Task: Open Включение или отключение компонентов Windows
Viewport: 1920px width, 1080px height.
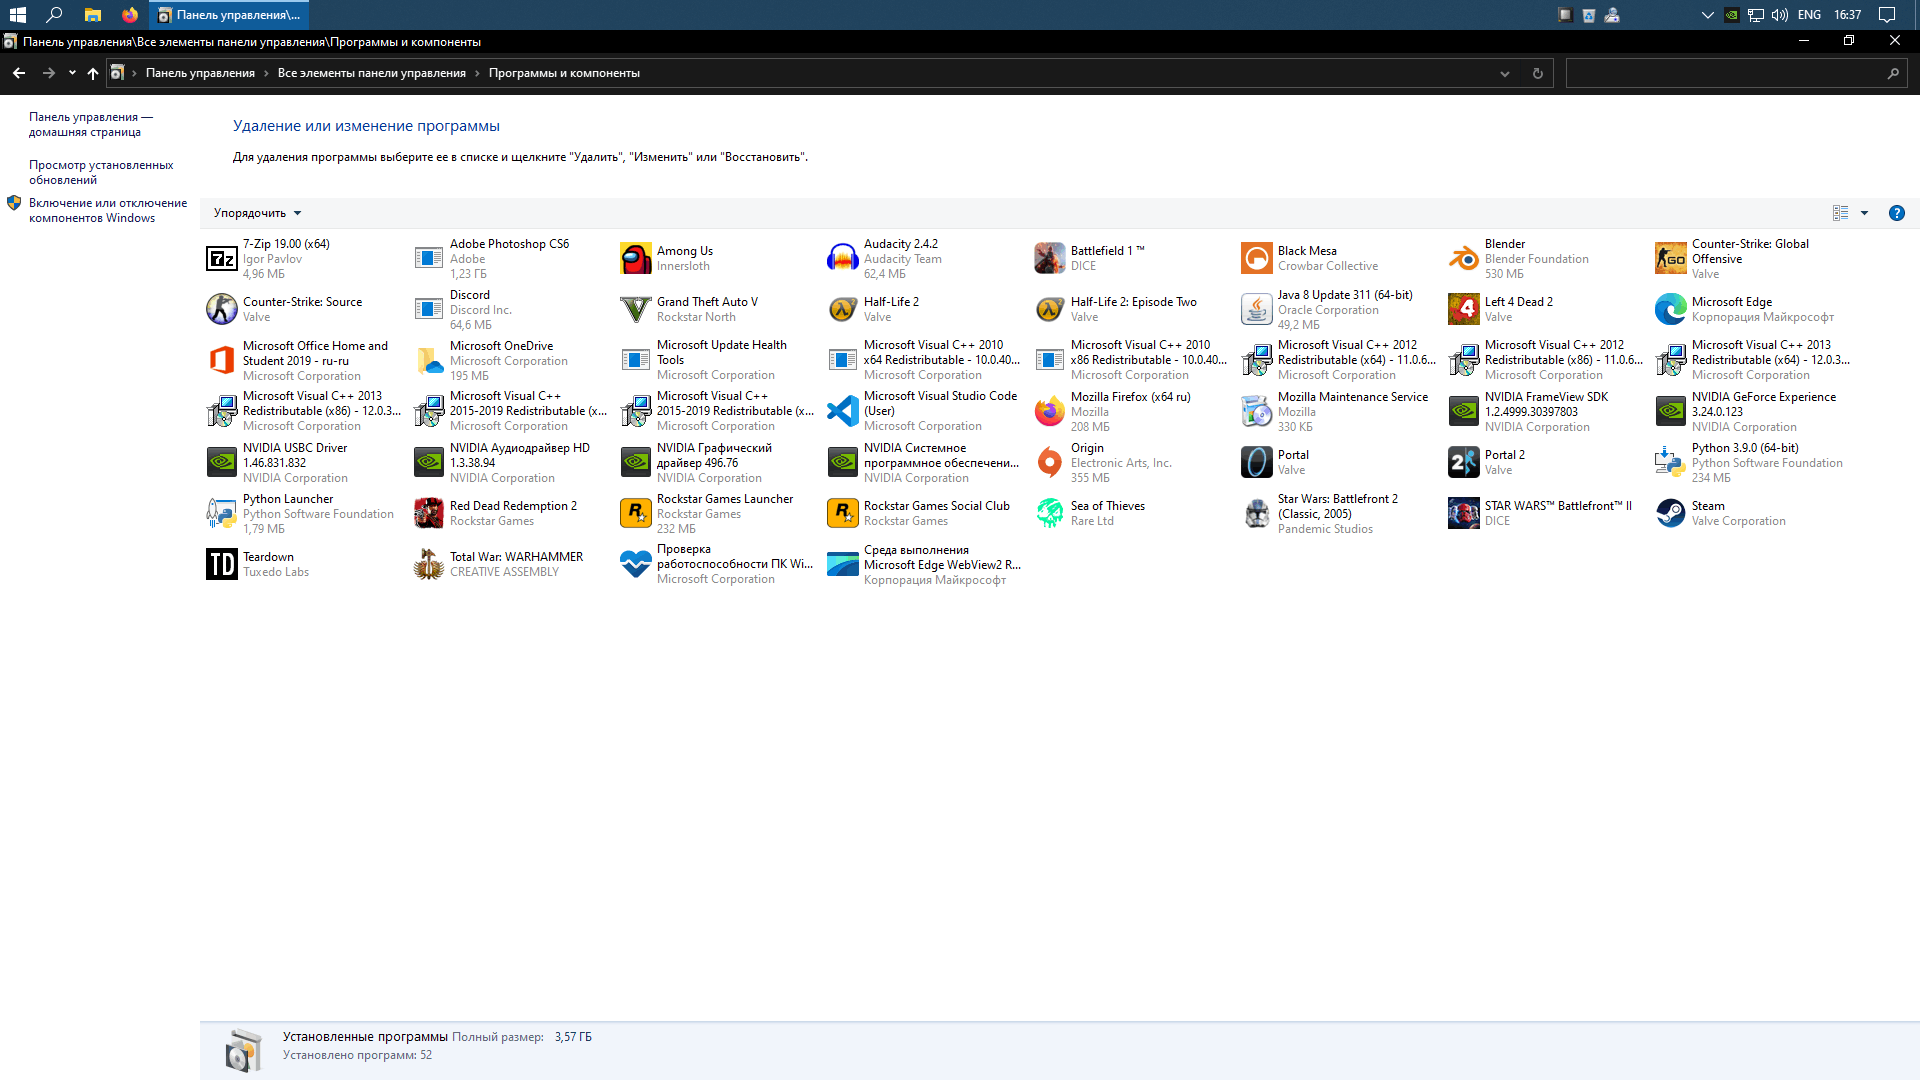Action: (108, 211)
